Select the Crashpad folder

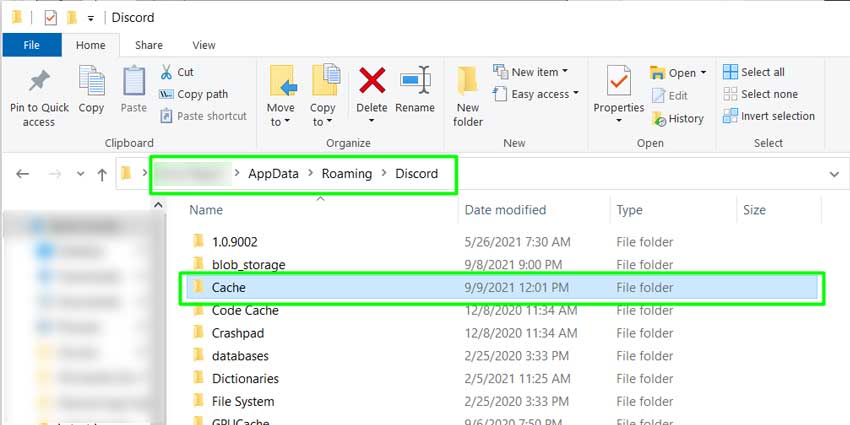pyautogui.click(x=237, y=333)
